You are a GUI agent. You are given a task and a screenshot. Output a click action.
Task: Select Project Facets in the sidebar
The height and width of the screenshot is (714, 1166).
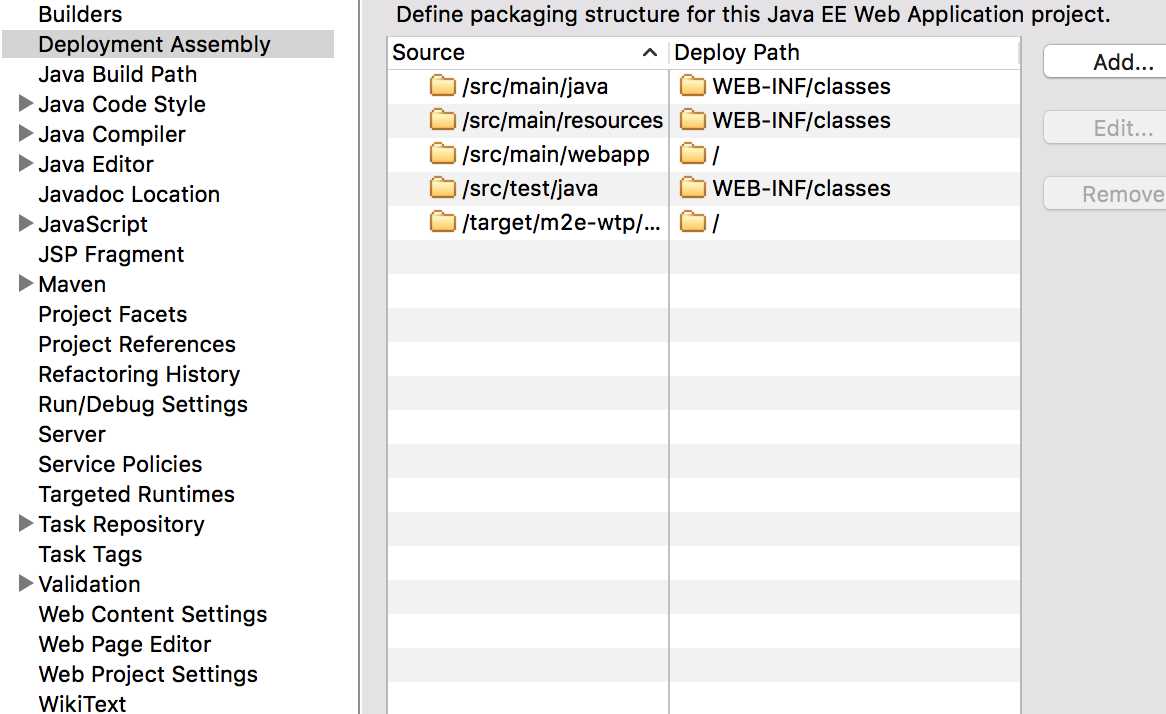tap(112, 314)
